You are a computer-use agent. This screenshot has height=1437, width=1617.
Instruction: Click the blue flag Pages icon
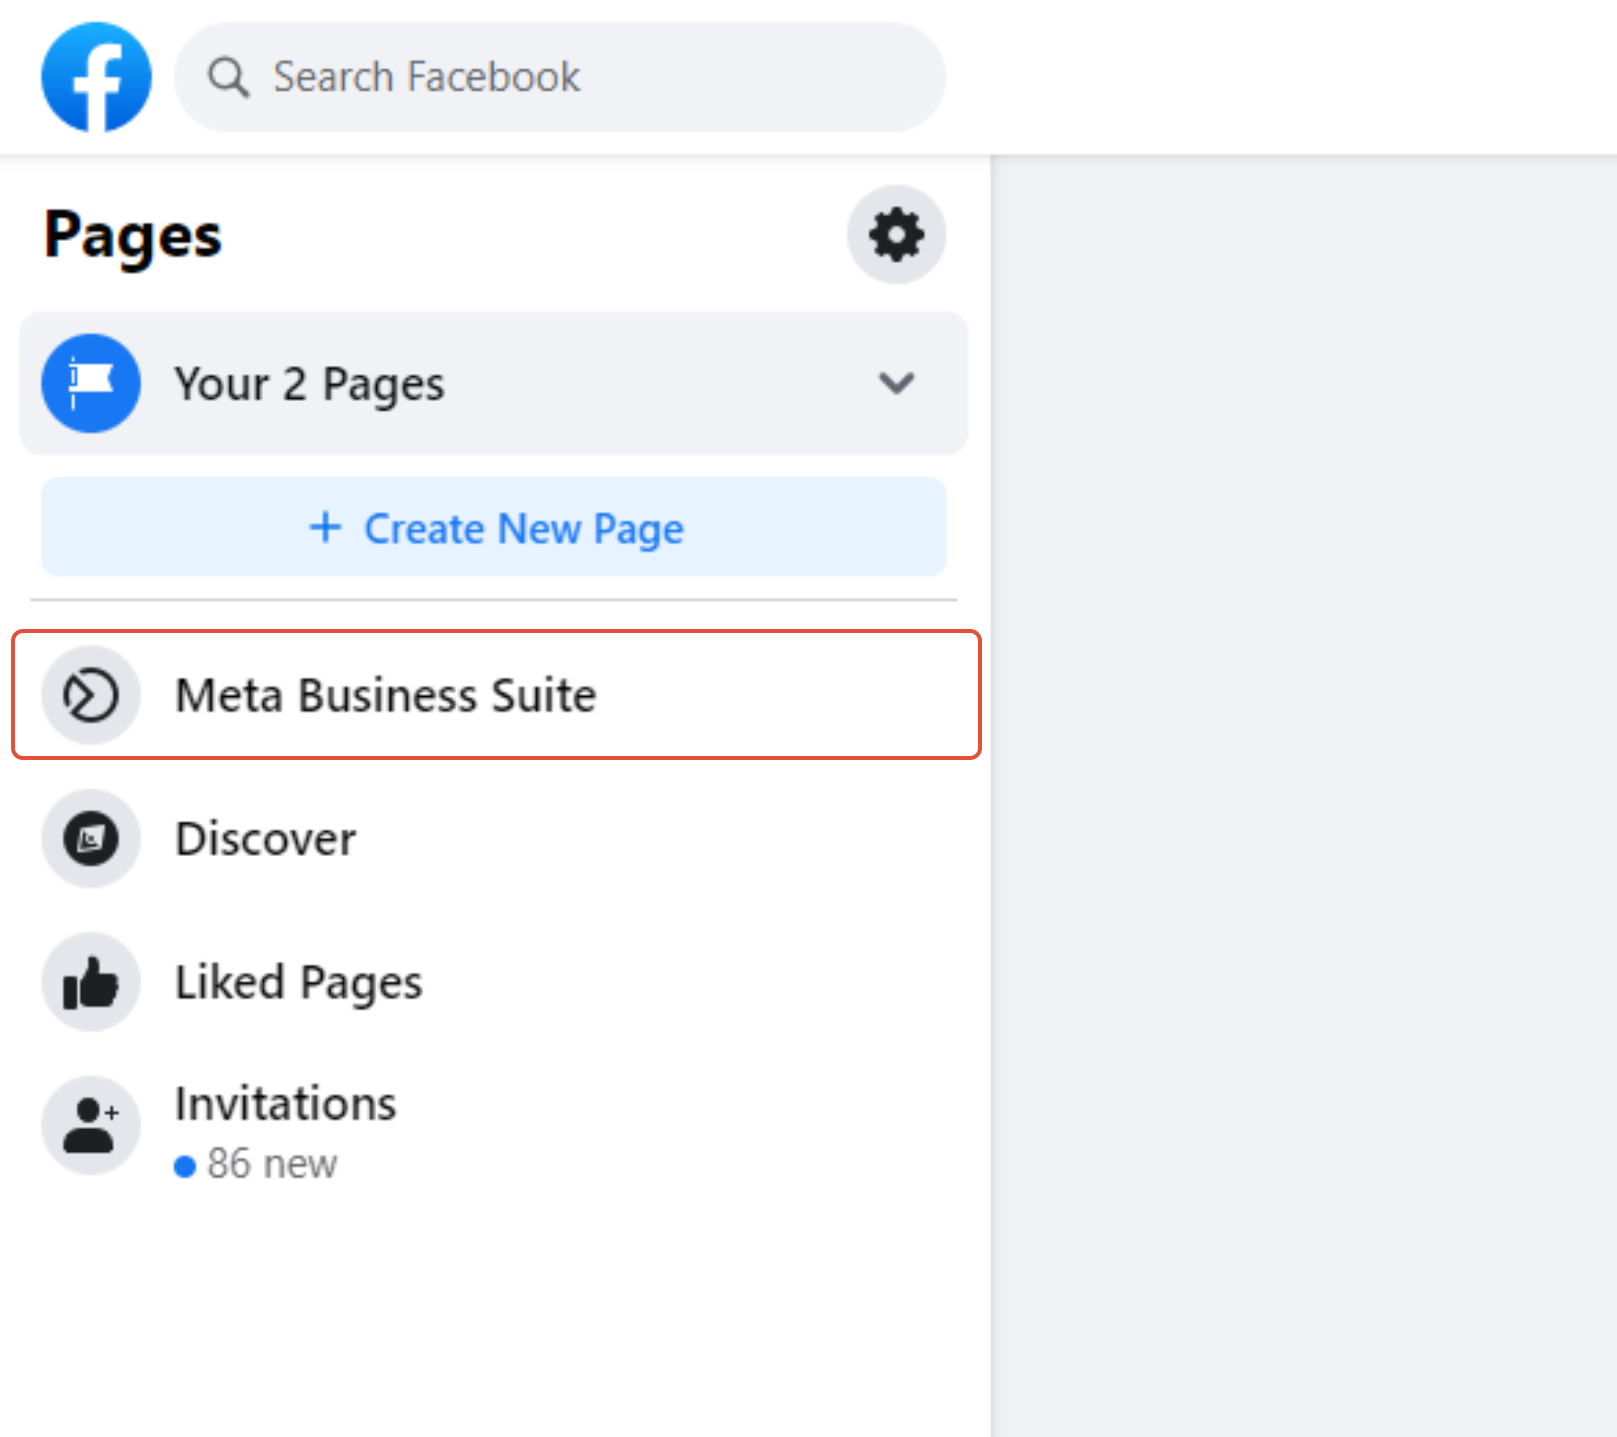91,383
